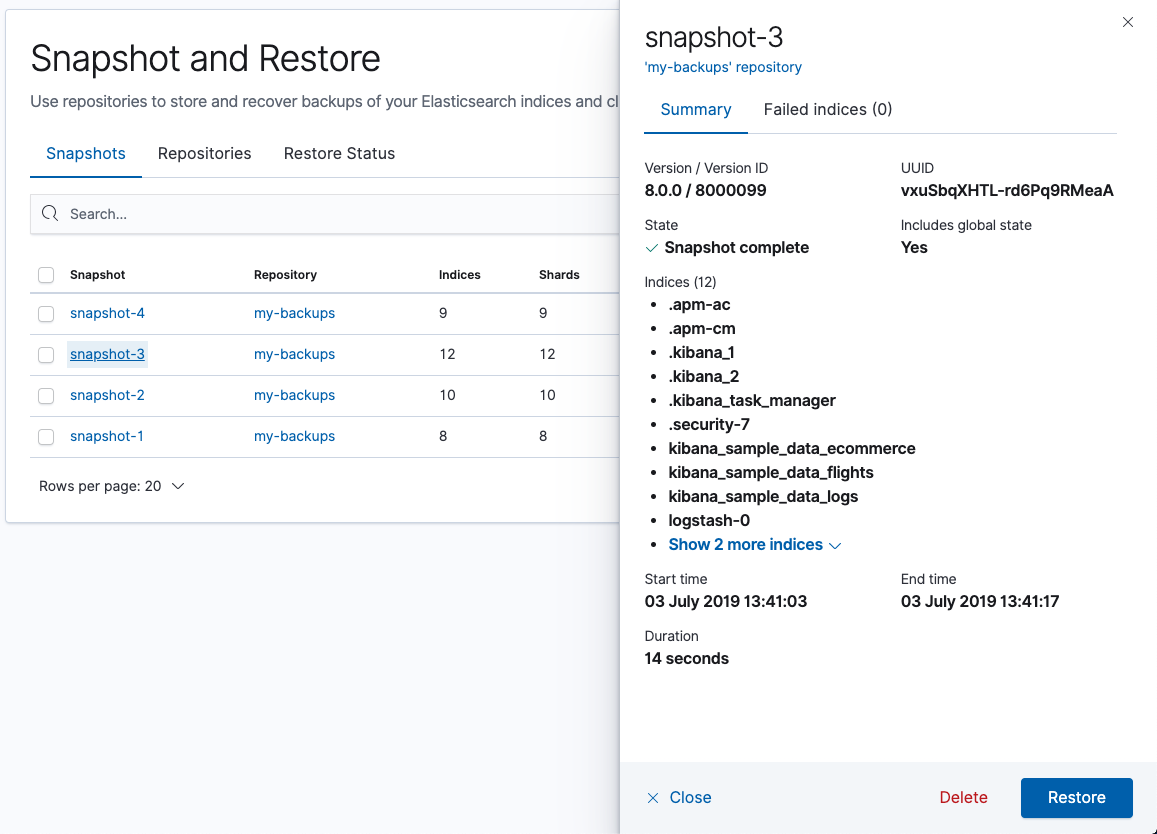Switch to the Repositories tab

coord(204,153)
